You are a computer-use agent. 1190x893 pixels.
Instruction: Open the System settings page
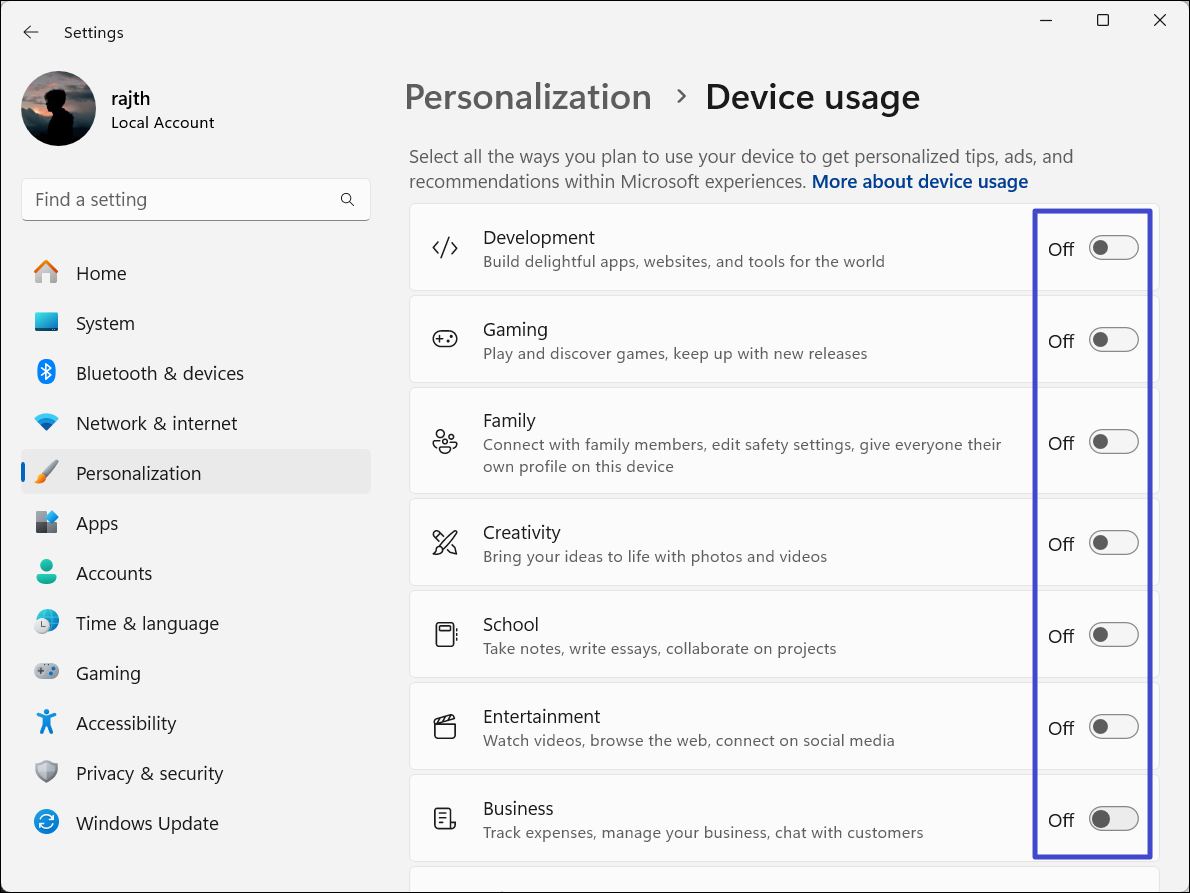click(x=105, y=323)
